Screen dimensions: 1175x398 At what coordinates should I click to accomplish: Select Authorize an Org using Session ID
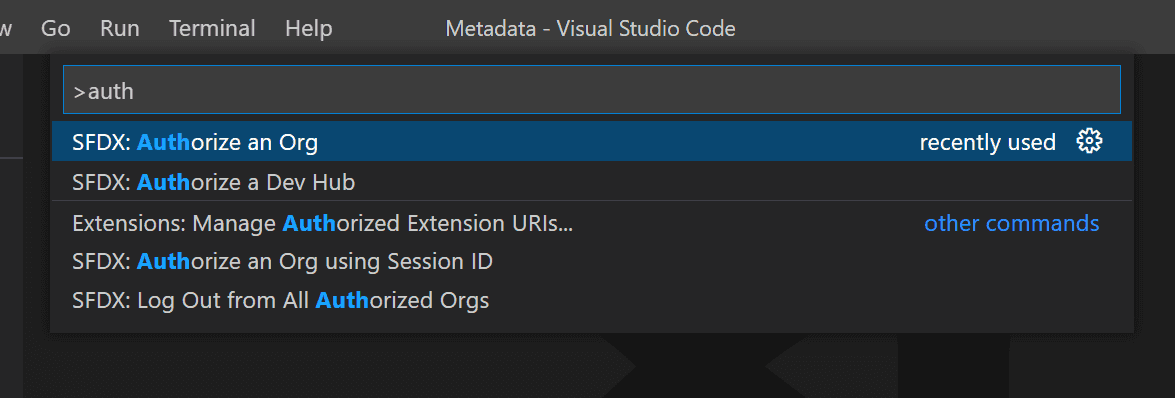592,262
